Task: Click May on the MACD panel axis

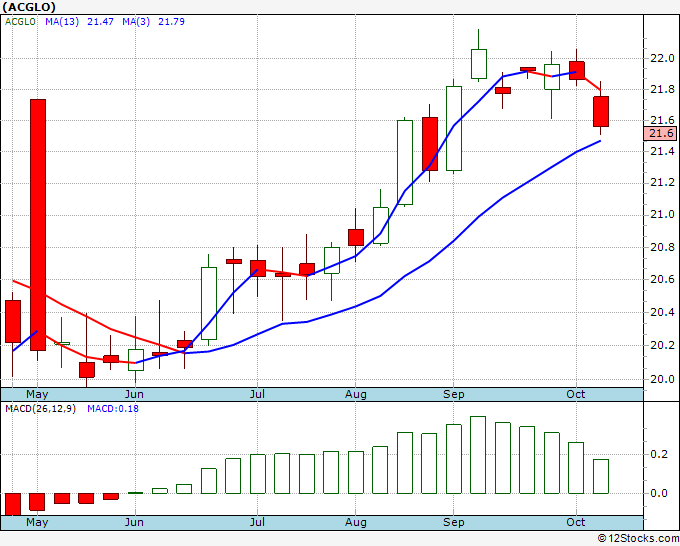Action: tap(37, 522)
